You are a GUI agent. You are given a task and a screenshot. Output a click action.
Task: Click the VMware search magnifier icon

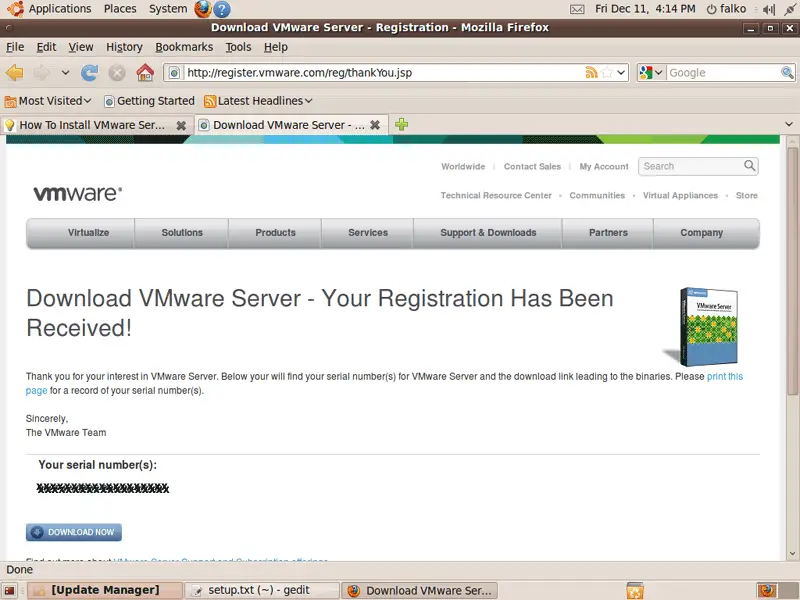(749, 165)
